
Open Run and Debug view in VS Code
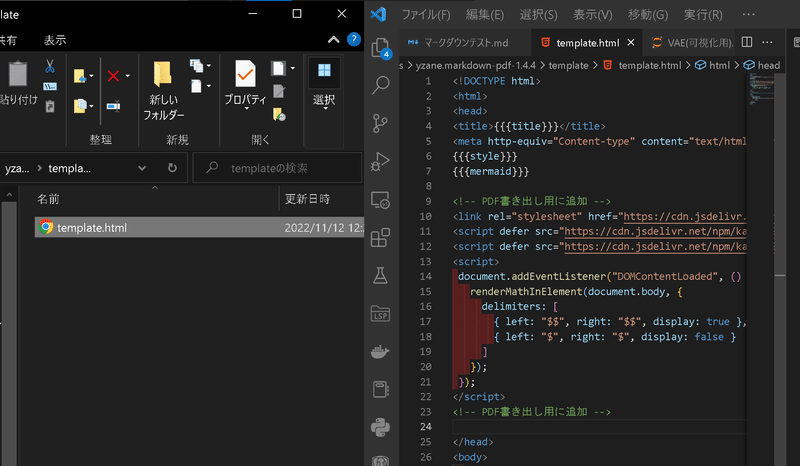(x=380, y=161)
